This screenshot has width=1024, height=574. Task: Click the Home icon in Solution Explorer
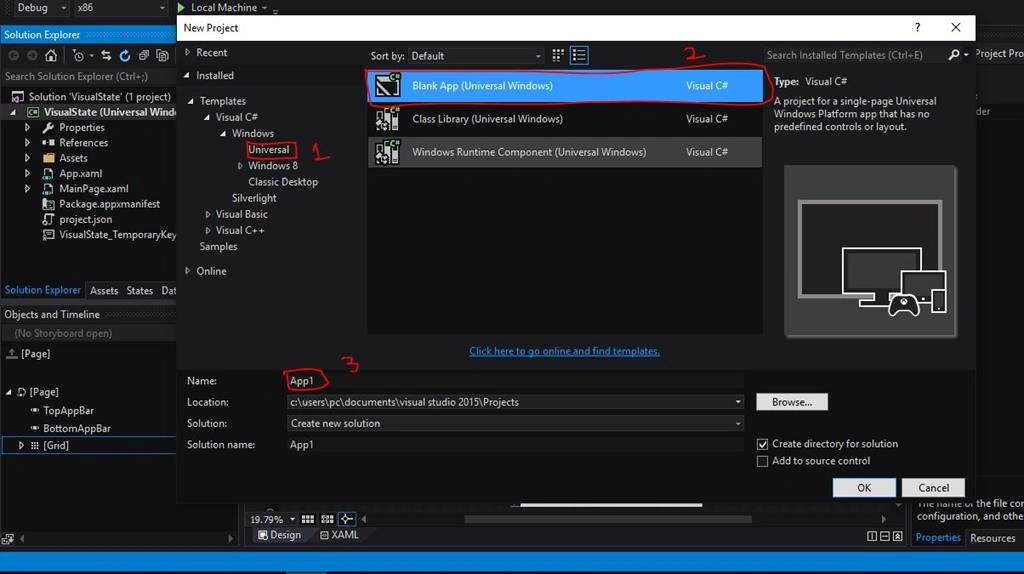51,56
